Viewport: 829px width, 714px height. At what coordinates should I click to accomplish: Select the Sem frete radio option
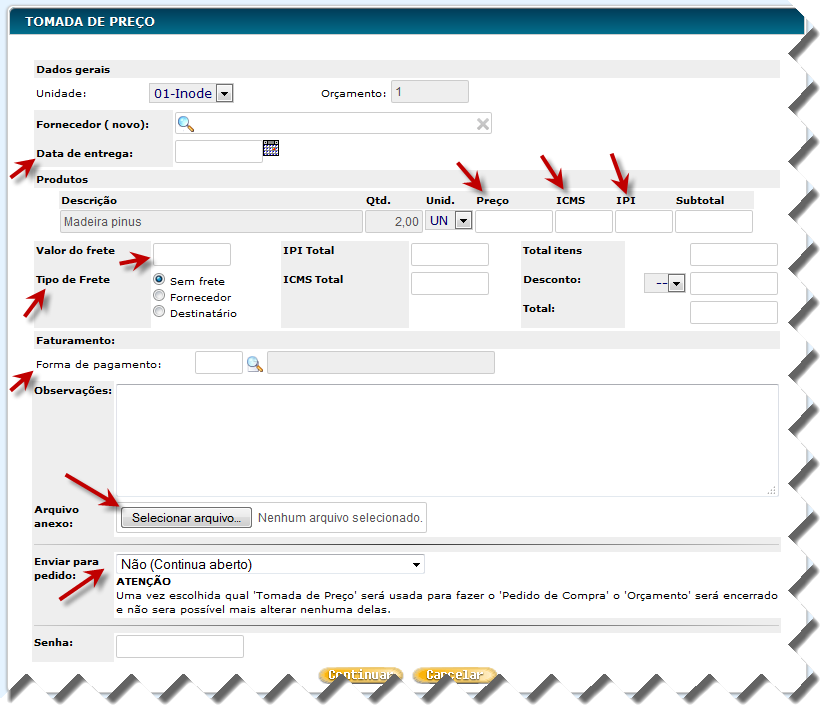pyautogui.click(x=159, y=281)
